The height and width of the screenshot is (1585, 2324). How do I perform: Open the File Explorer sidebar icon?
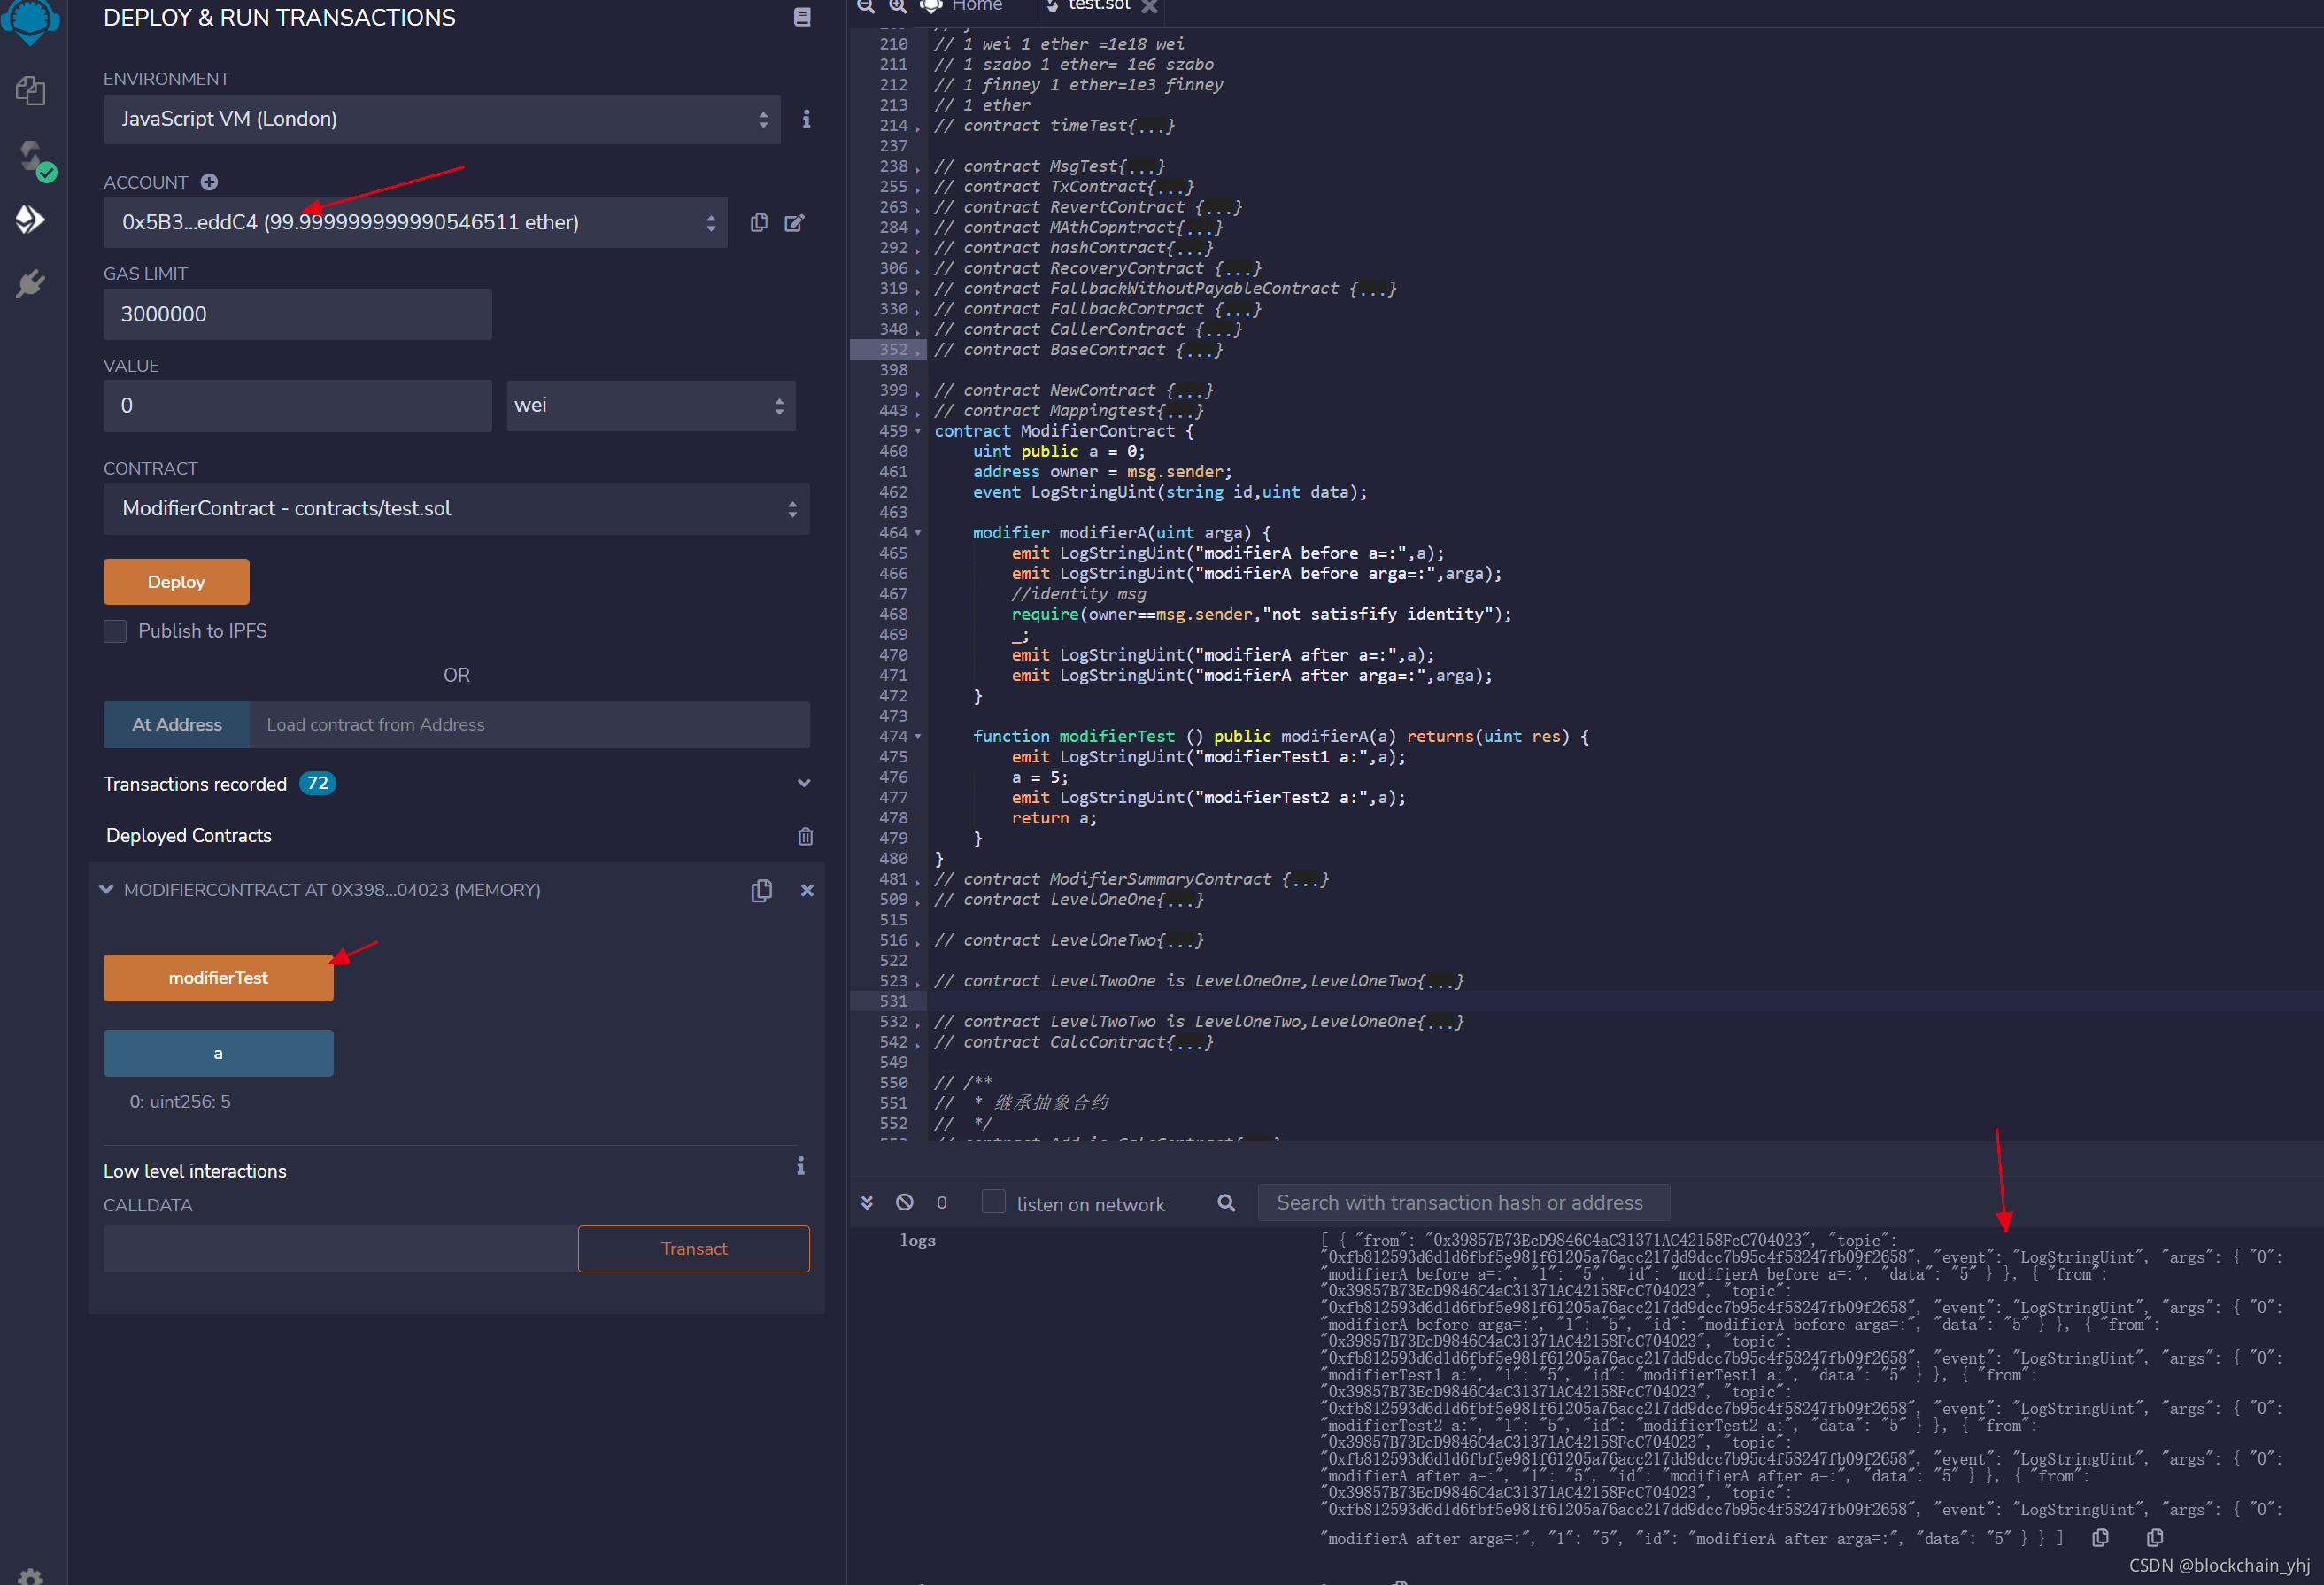(30, 91)
